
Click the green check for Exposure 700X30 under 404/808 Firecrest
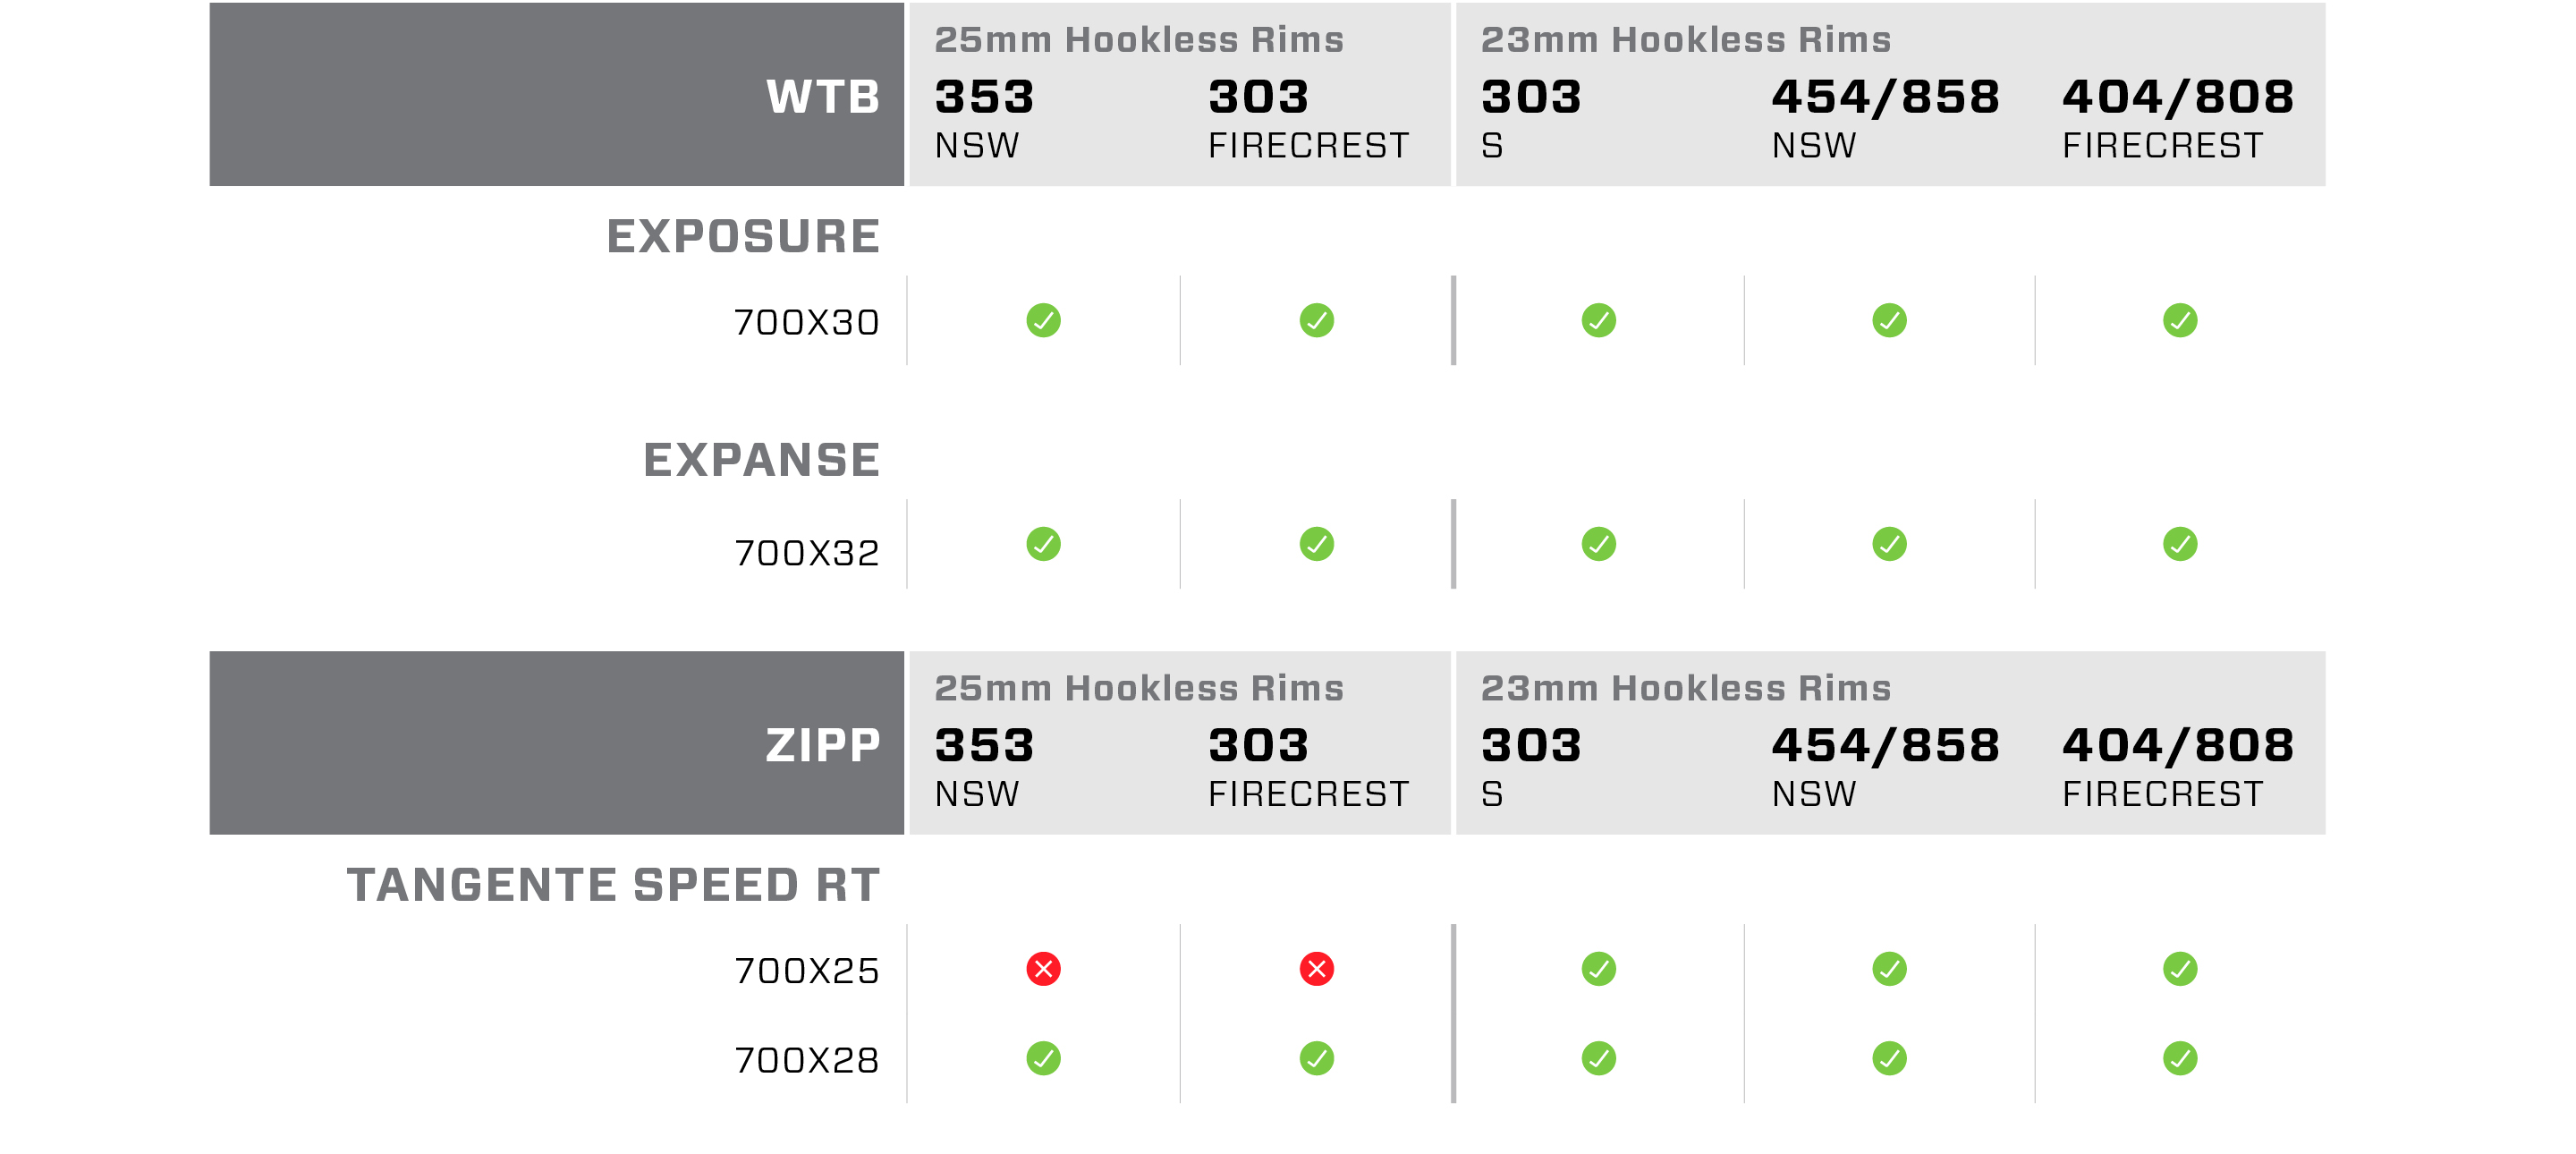(2179, 321)
